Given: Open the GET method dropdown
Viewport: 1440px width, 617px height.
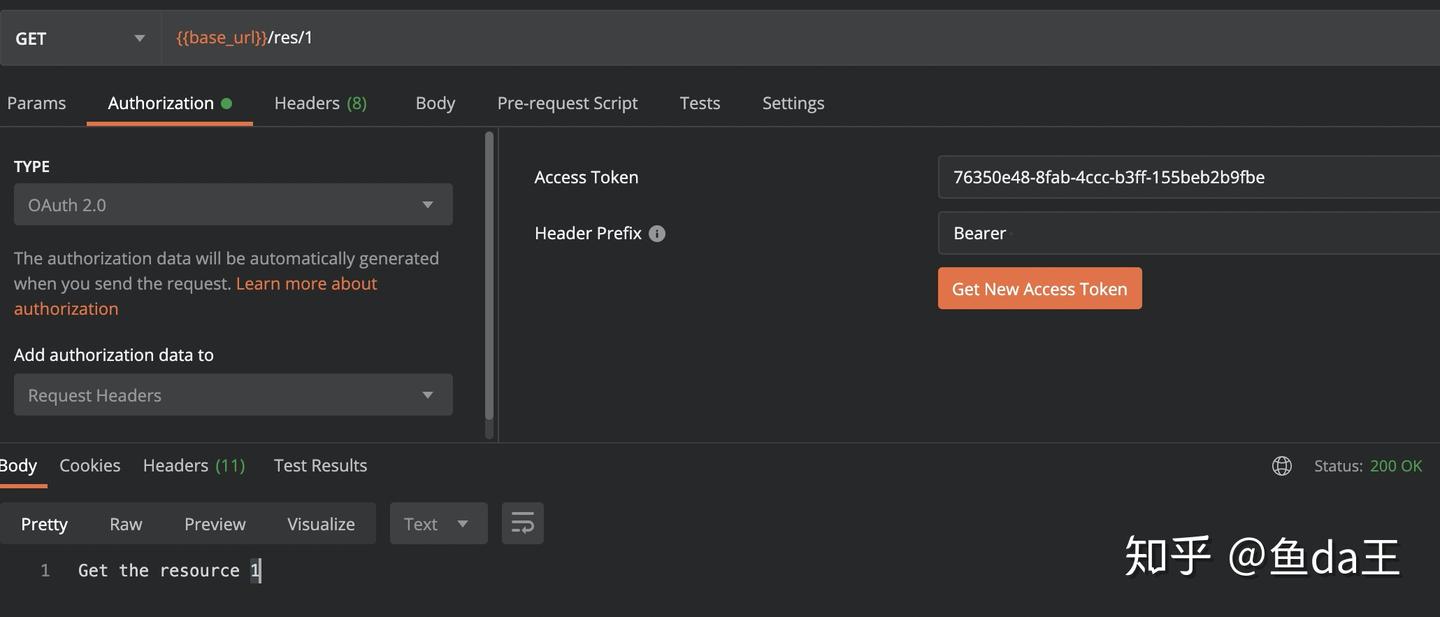Looking at the screenshot, I should pos(79,38).
